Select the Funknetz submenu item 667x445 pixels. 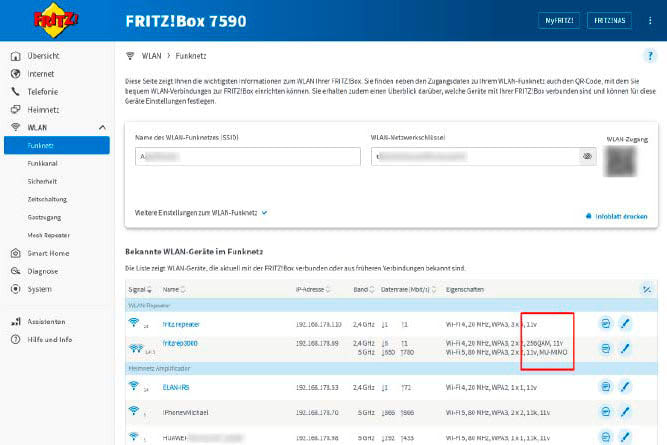point(57,145)
